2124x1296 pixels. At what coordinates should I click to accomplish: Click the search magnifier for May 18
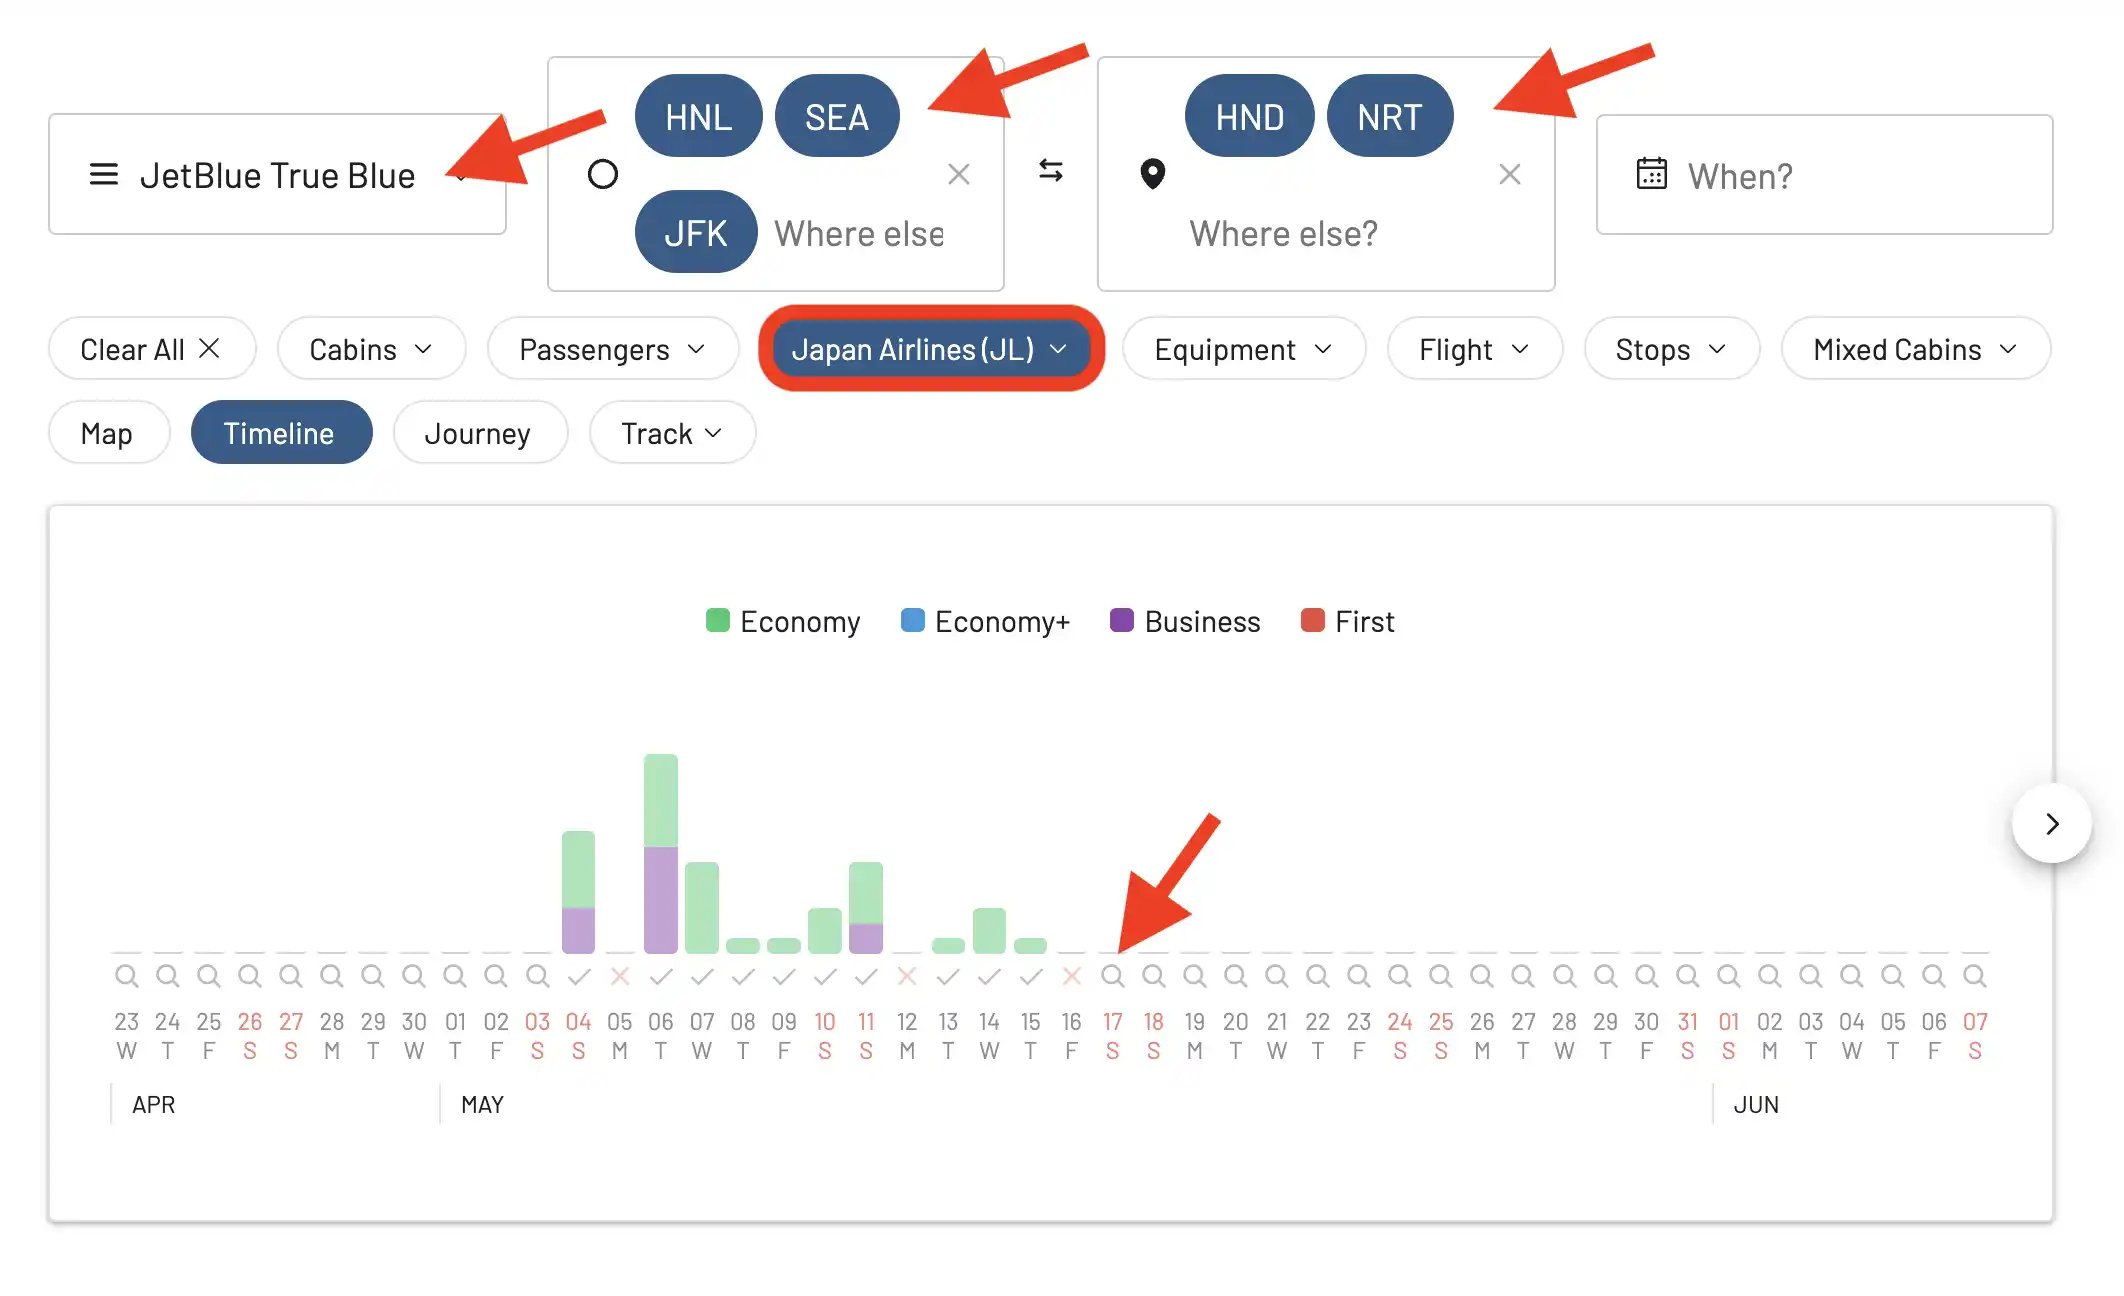1153,975
